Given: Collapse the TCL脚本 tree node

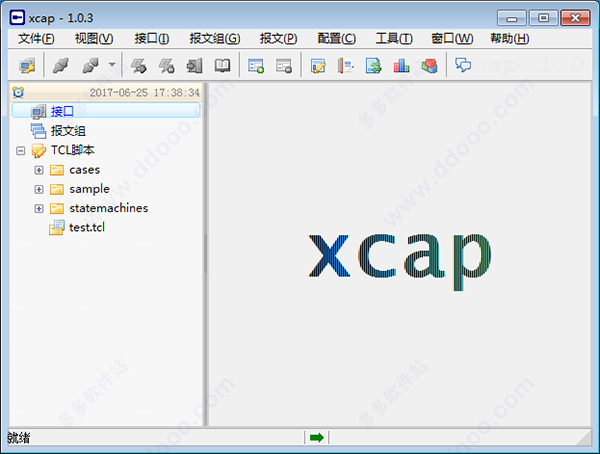Looking at the screenshot, I should [x=20, y=150].
